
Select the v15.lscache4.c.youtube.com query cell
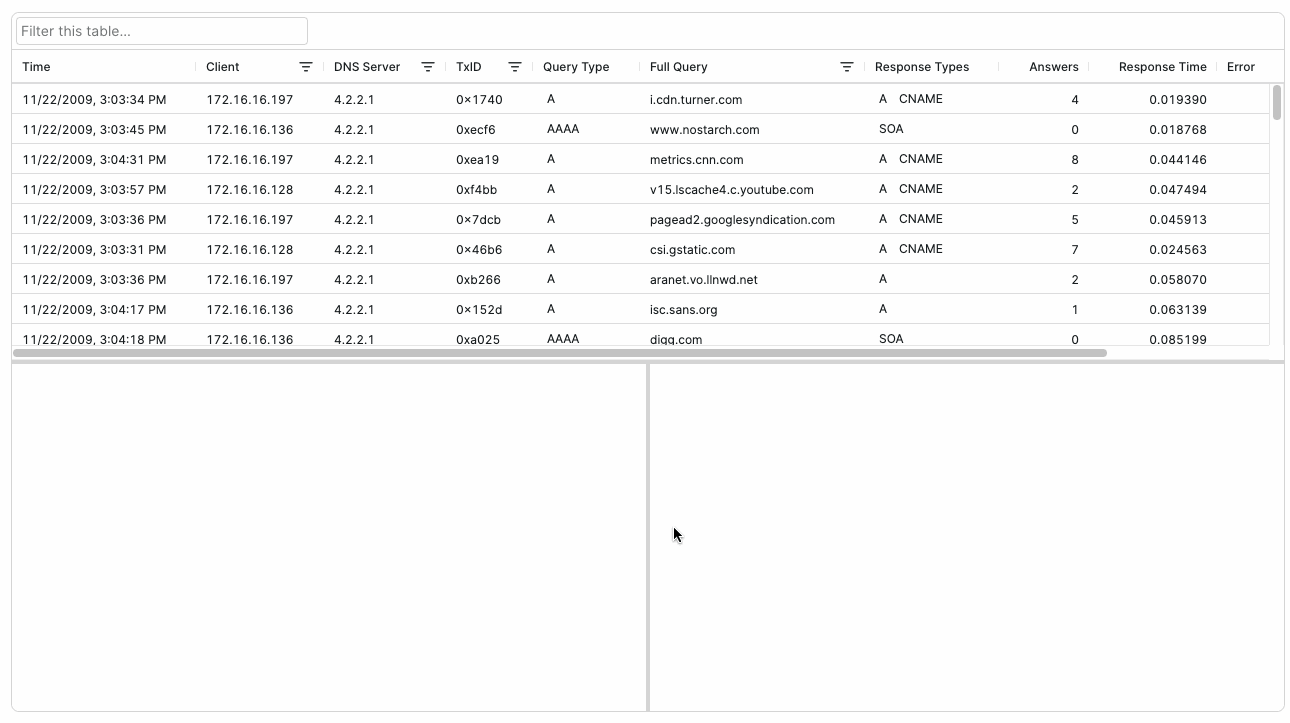pyautogui.click(x=732, y=190)
